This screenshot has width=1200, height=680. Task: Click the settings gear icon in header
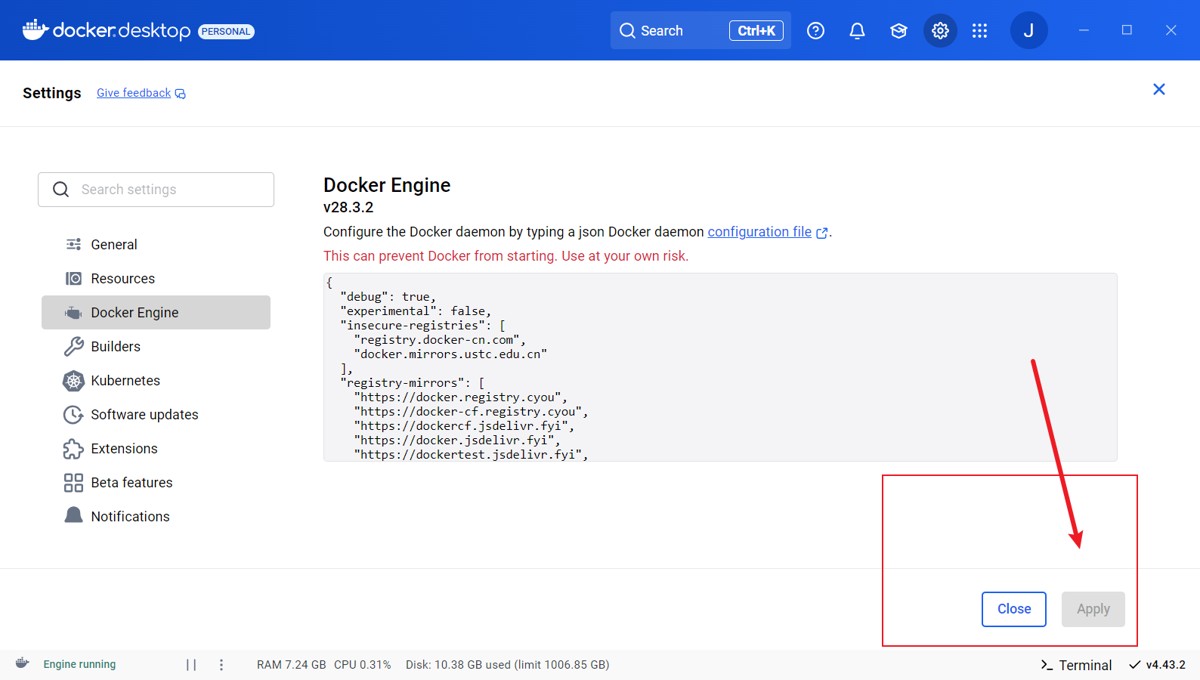tap(940, 31)
